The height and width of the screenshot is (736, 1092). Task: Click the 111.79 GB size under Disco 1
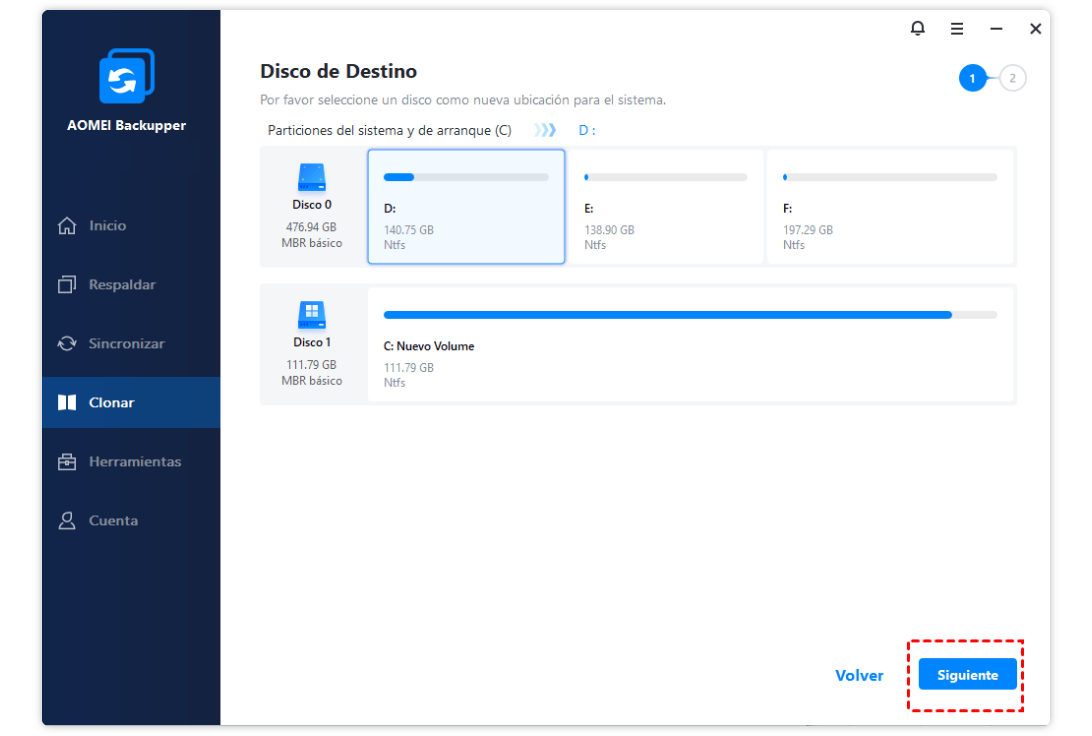pos(311,365)
